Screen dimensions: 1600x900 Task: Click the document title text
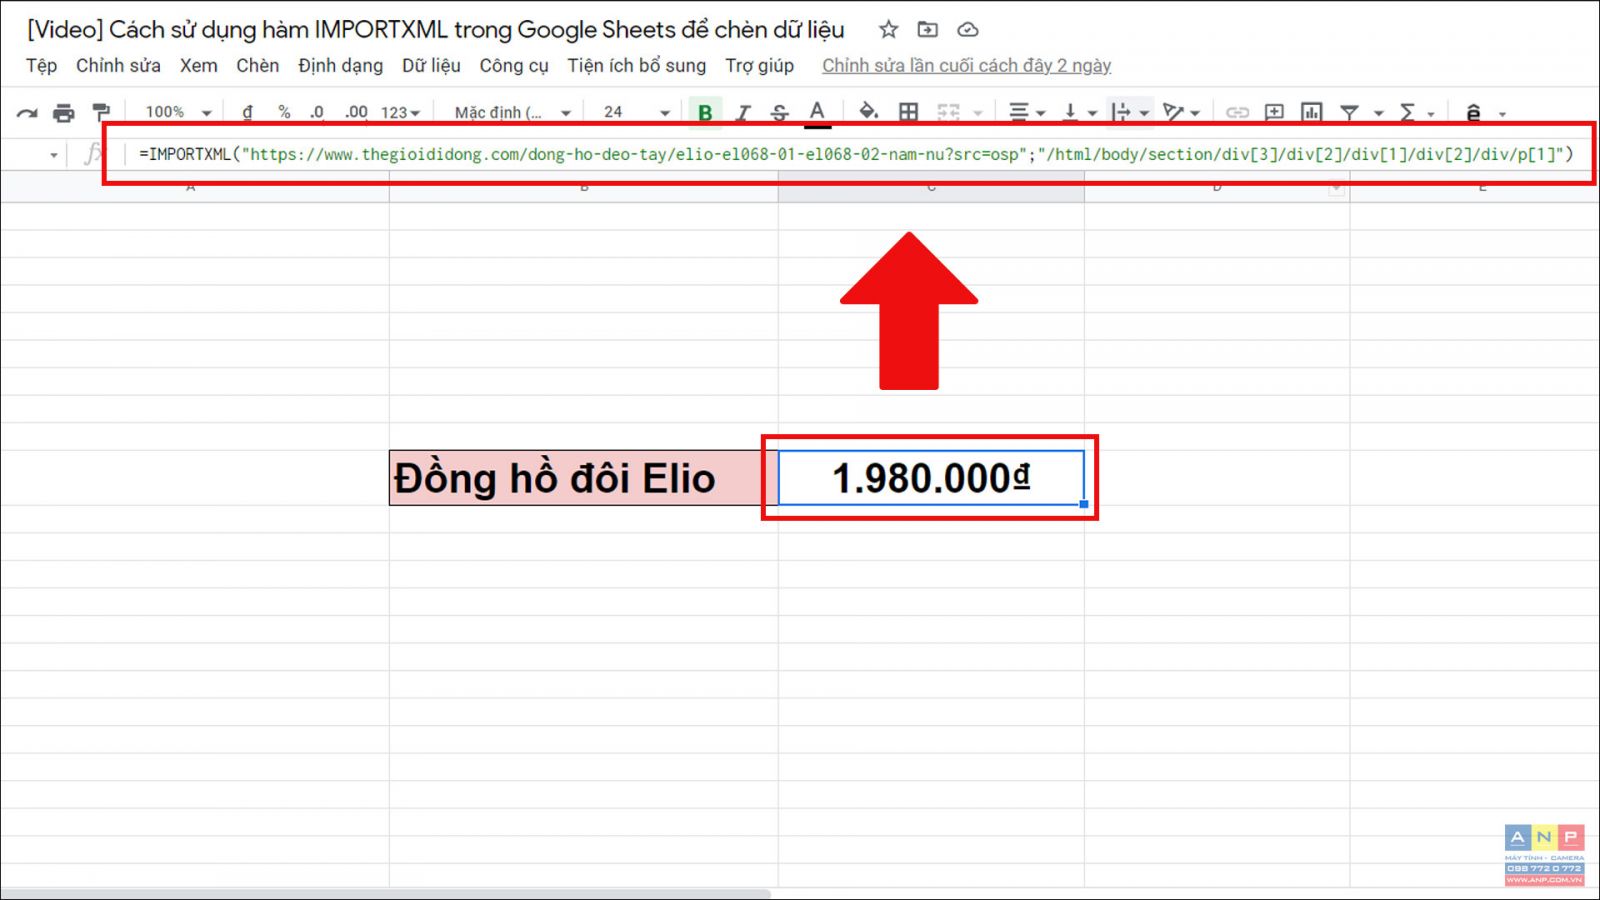[x=436, y=30]
